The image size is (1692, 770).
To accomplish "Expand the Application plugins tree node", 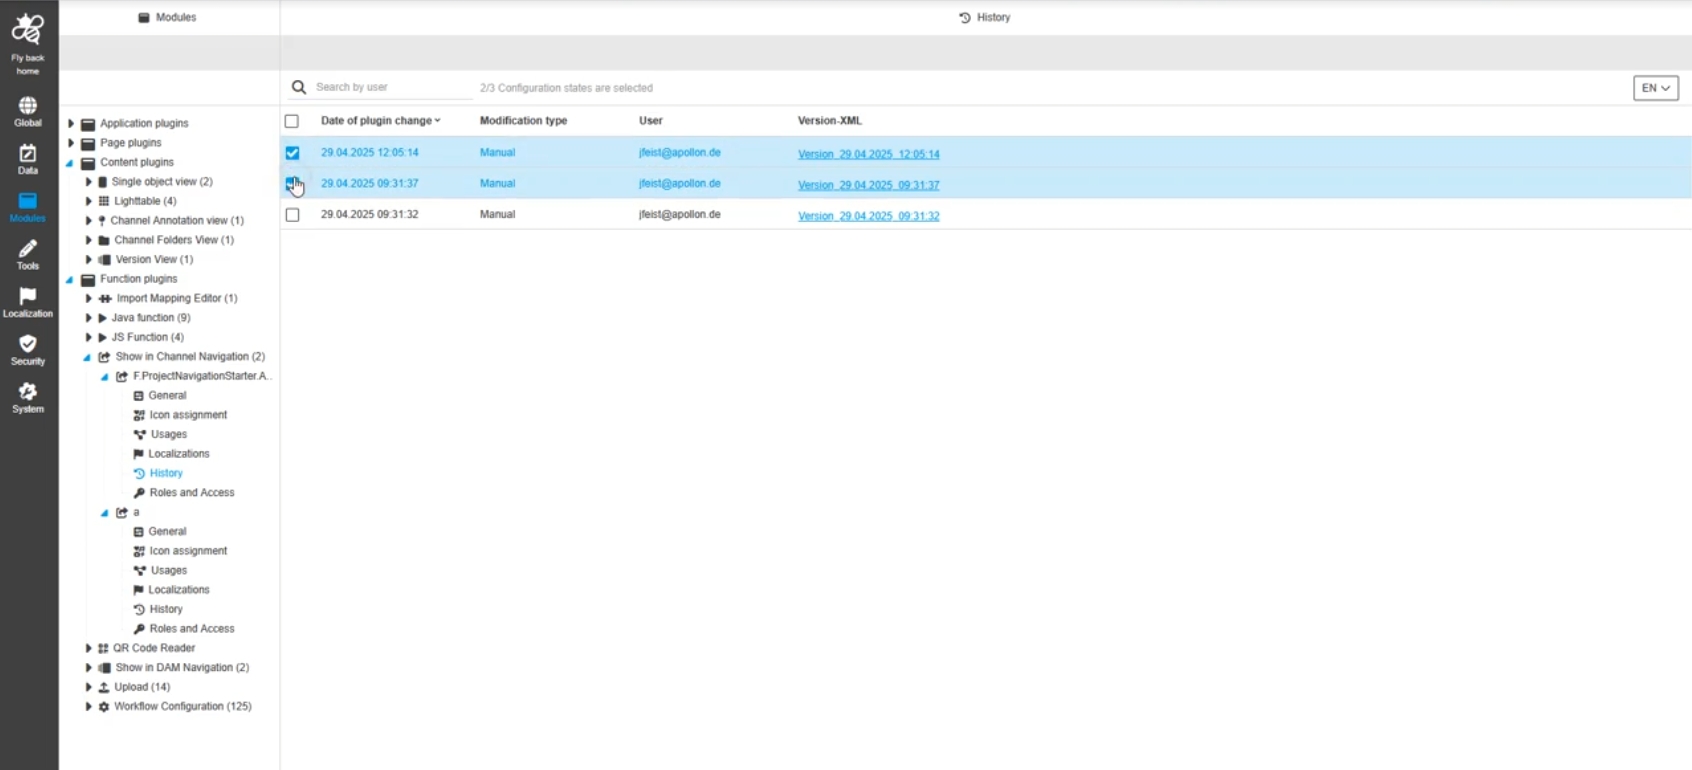I will click(x=71, y=124).
